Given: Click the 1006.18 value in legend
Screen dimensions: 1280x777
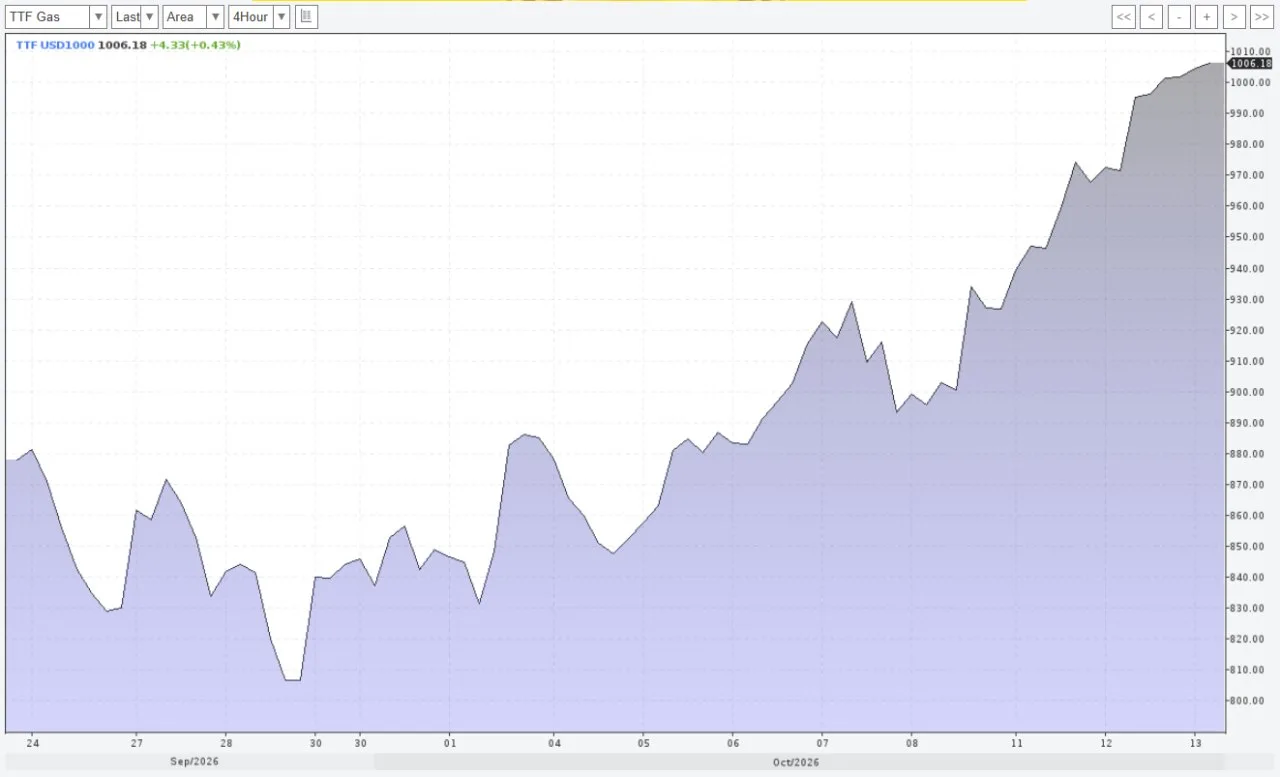Looking at the screenshot, I should [122, 45].
